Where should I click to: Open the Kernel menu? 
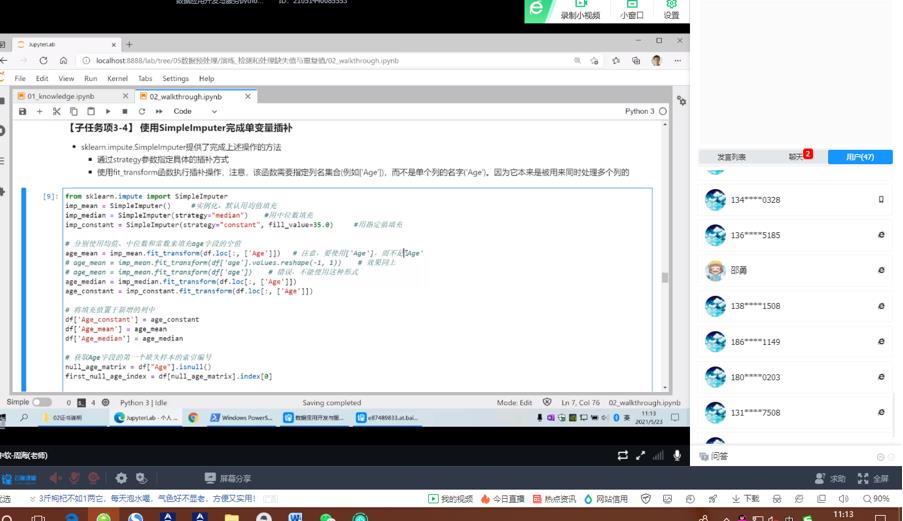point(117,78)
